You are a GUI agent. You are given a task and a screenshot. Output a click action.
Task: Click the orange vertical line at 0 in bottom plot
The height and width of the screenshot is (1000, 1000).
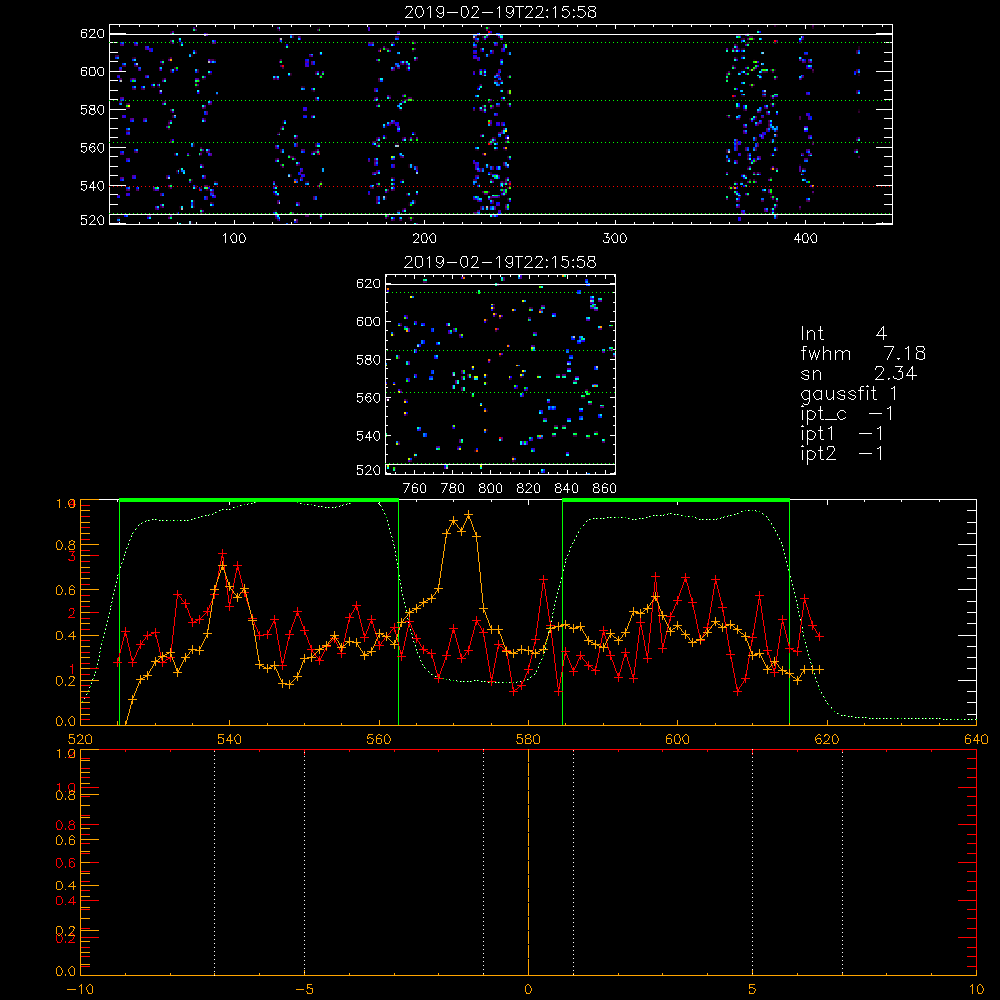[x=528, y=862]
